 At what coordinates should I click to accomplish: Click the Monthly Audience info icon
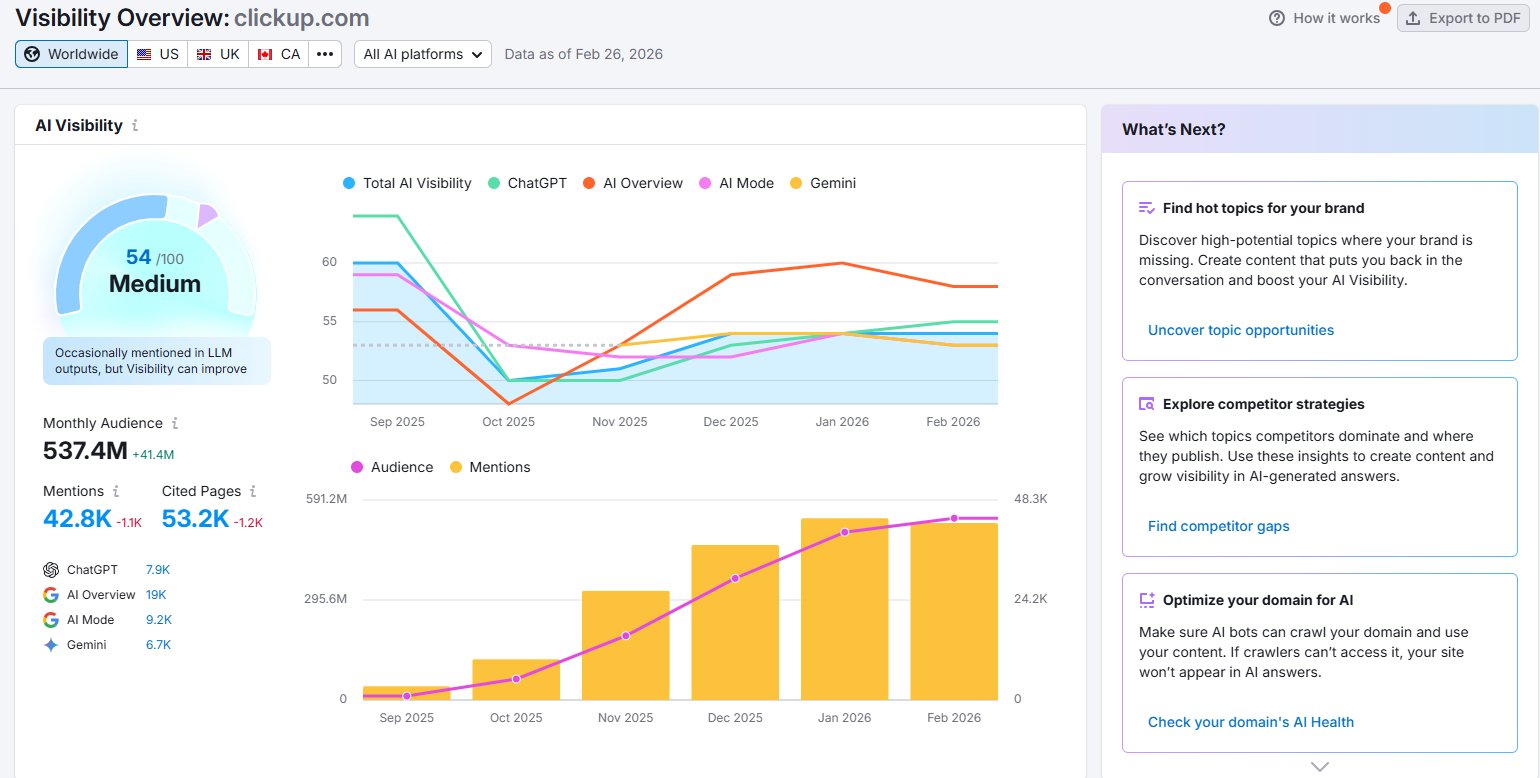pyautogui.click(x=175, y=423)
